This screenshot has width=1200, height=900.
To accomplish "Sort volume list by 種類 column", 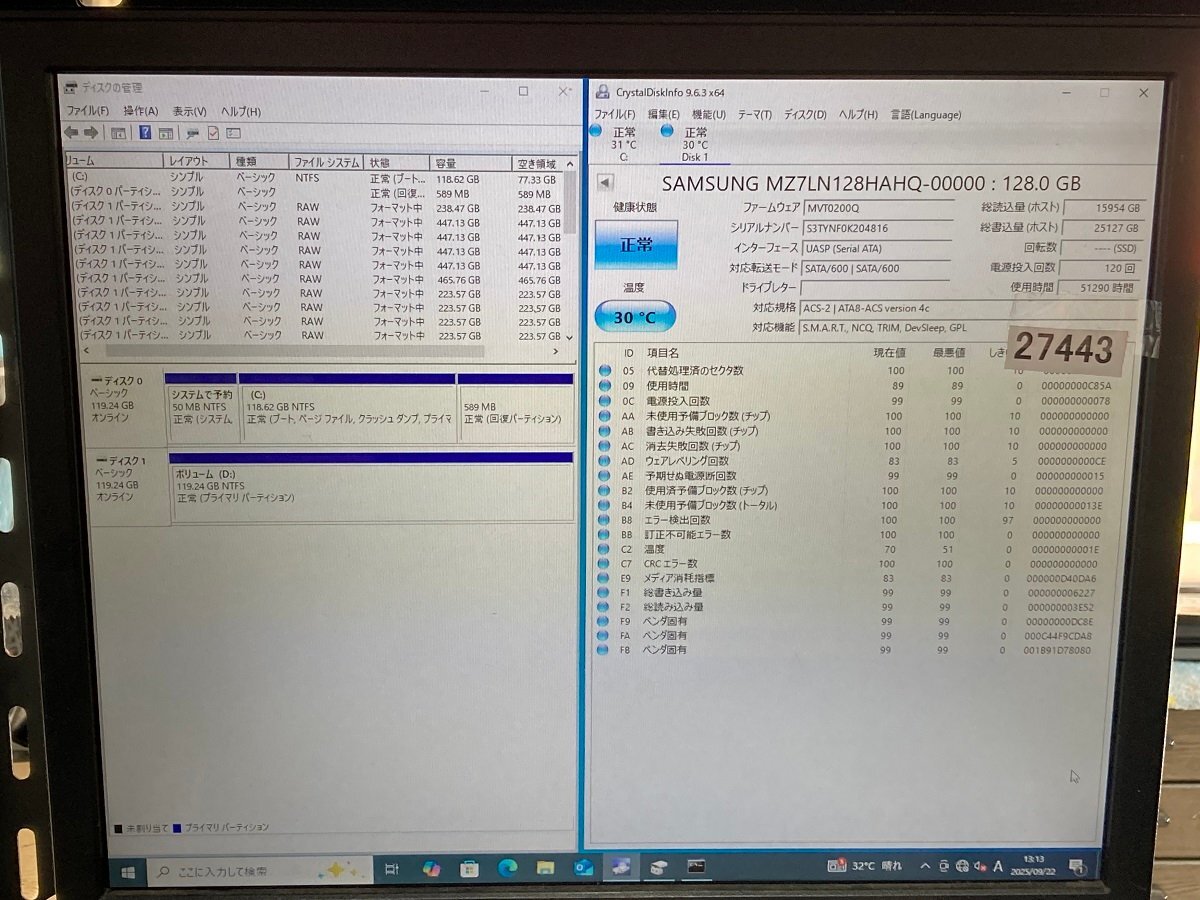I will click(259, 161).
